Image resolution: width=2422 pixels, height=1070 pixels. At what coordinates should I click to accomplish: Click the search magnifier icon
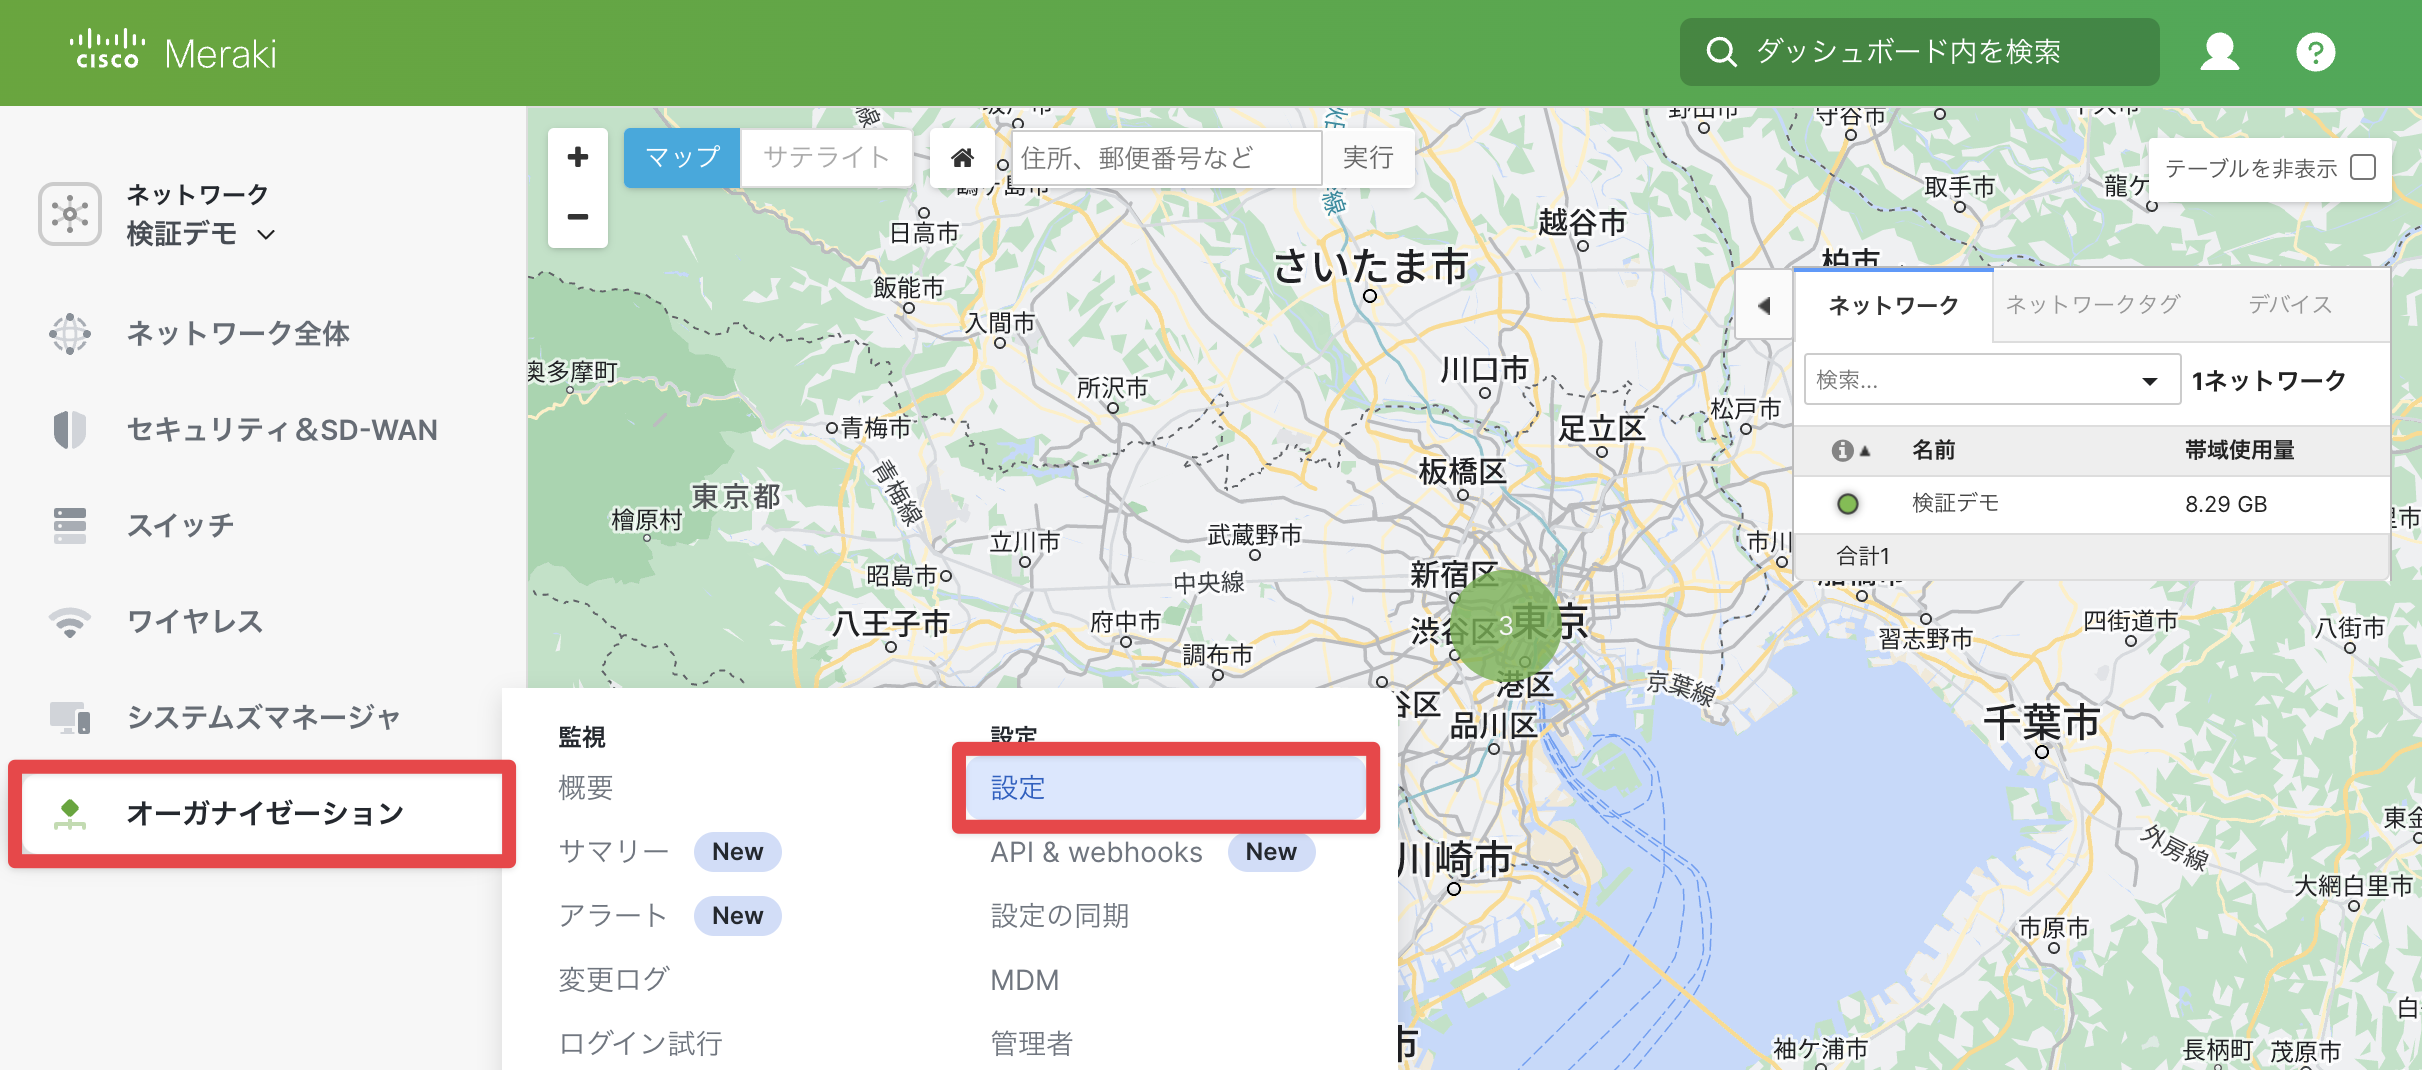pos(1720,51)
